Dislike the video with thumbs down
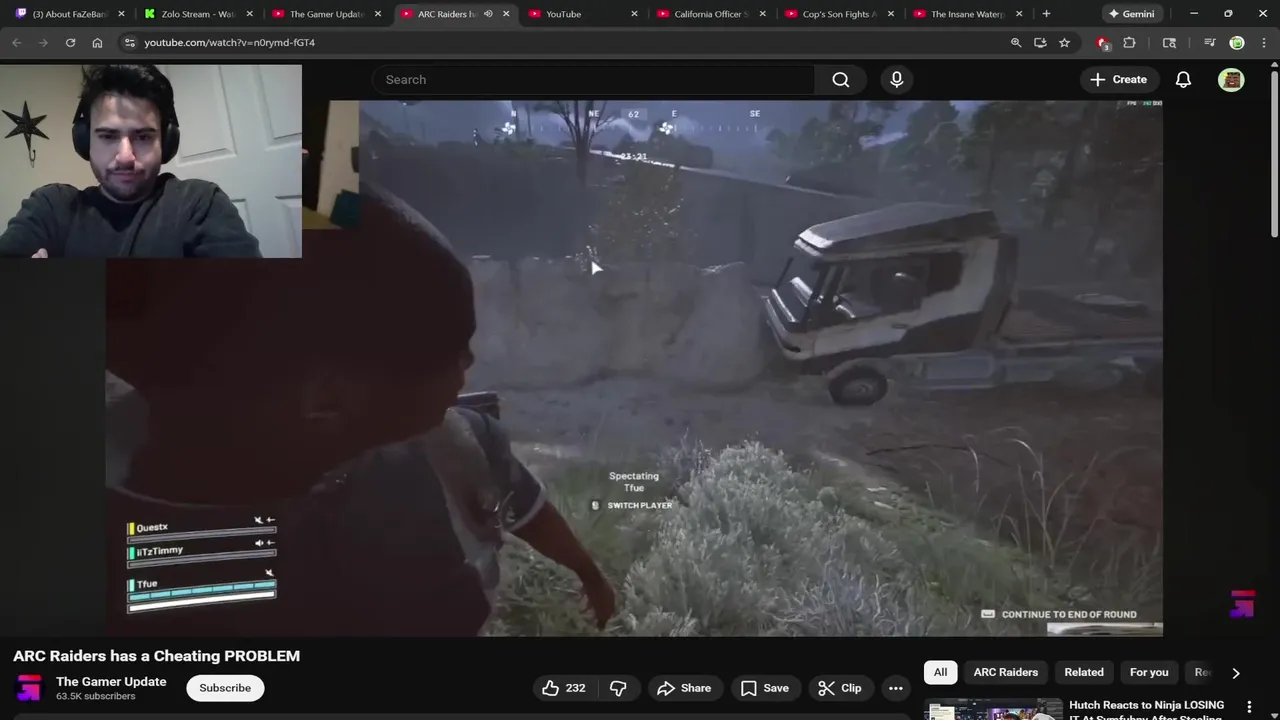The width and height of the screenshot is (1280, 720). 618,688
